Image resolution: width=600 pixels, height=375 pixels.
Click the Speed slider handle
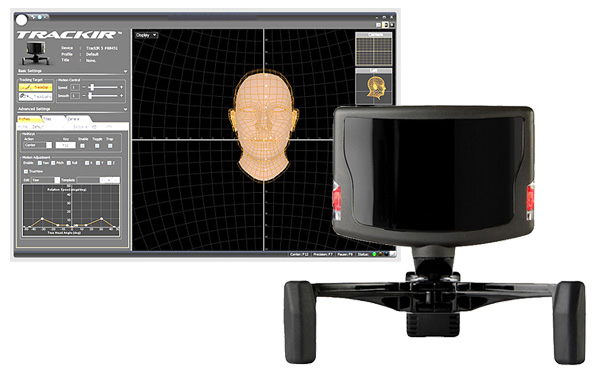click(92, 87)
